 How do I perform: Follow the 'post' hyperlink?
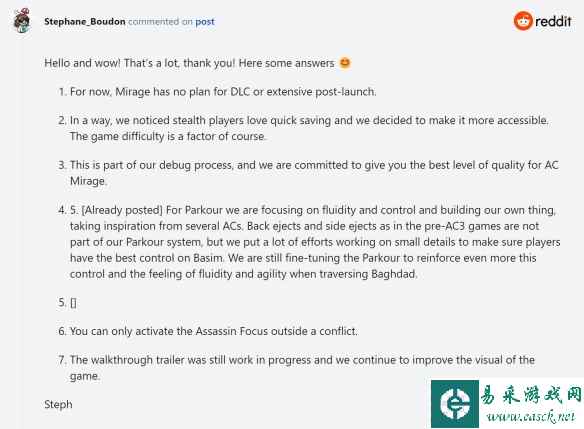(x=205, y=22)
